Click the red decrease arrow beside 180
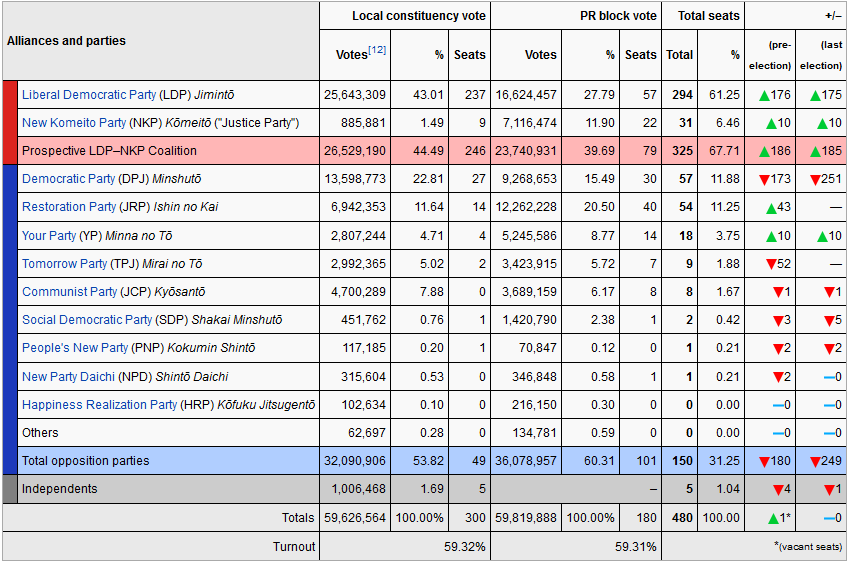The width and height of the screenshot is (848, 564). tap(764, 462)
